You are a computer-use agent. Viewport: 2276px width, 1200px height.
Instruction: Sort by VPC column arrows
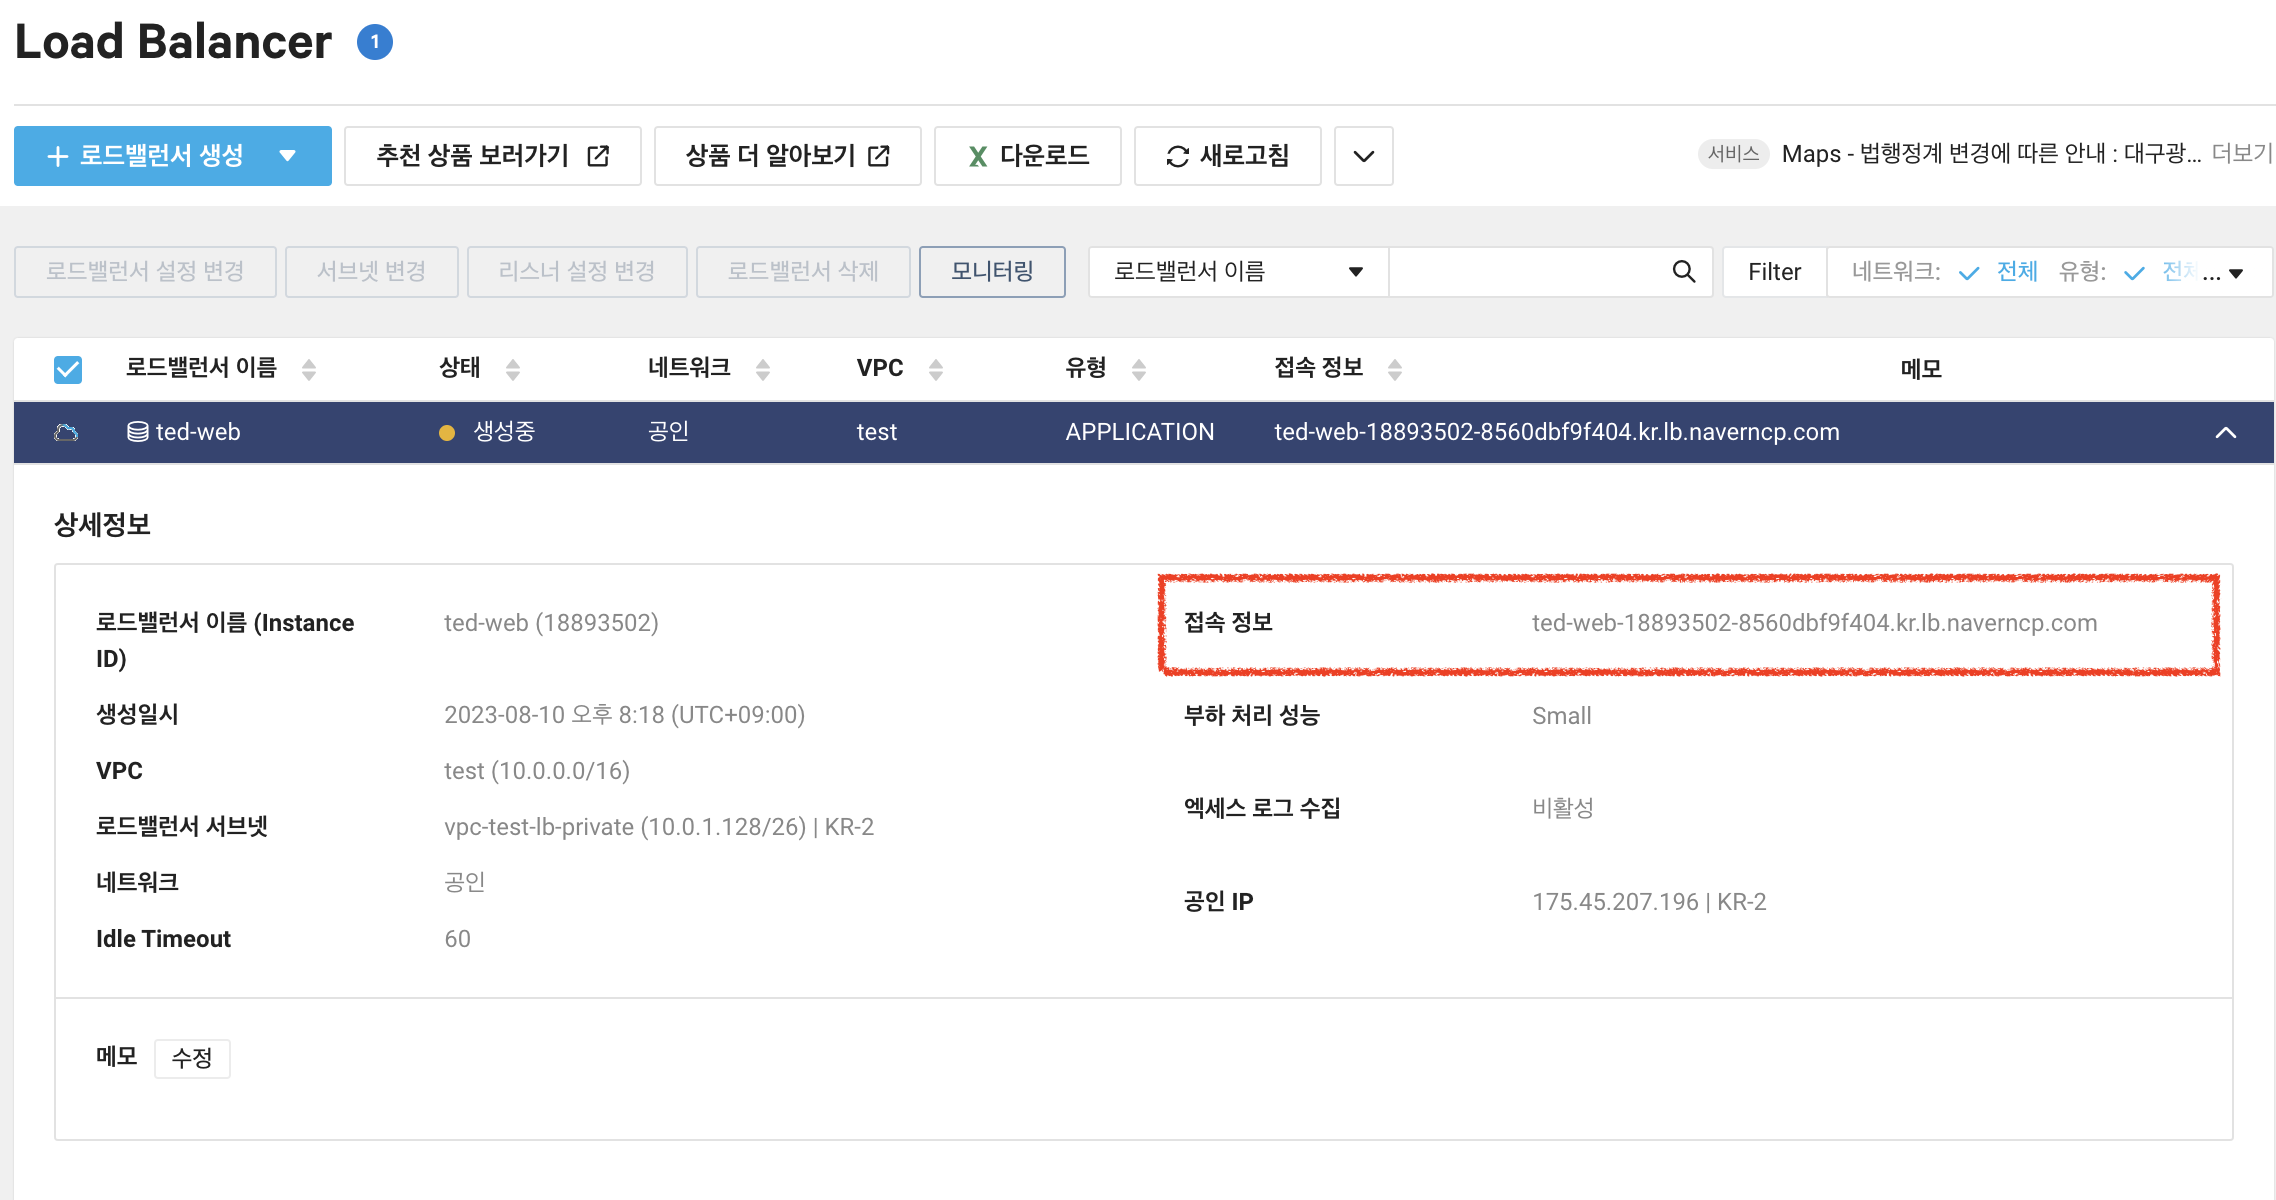coord(936,370)
